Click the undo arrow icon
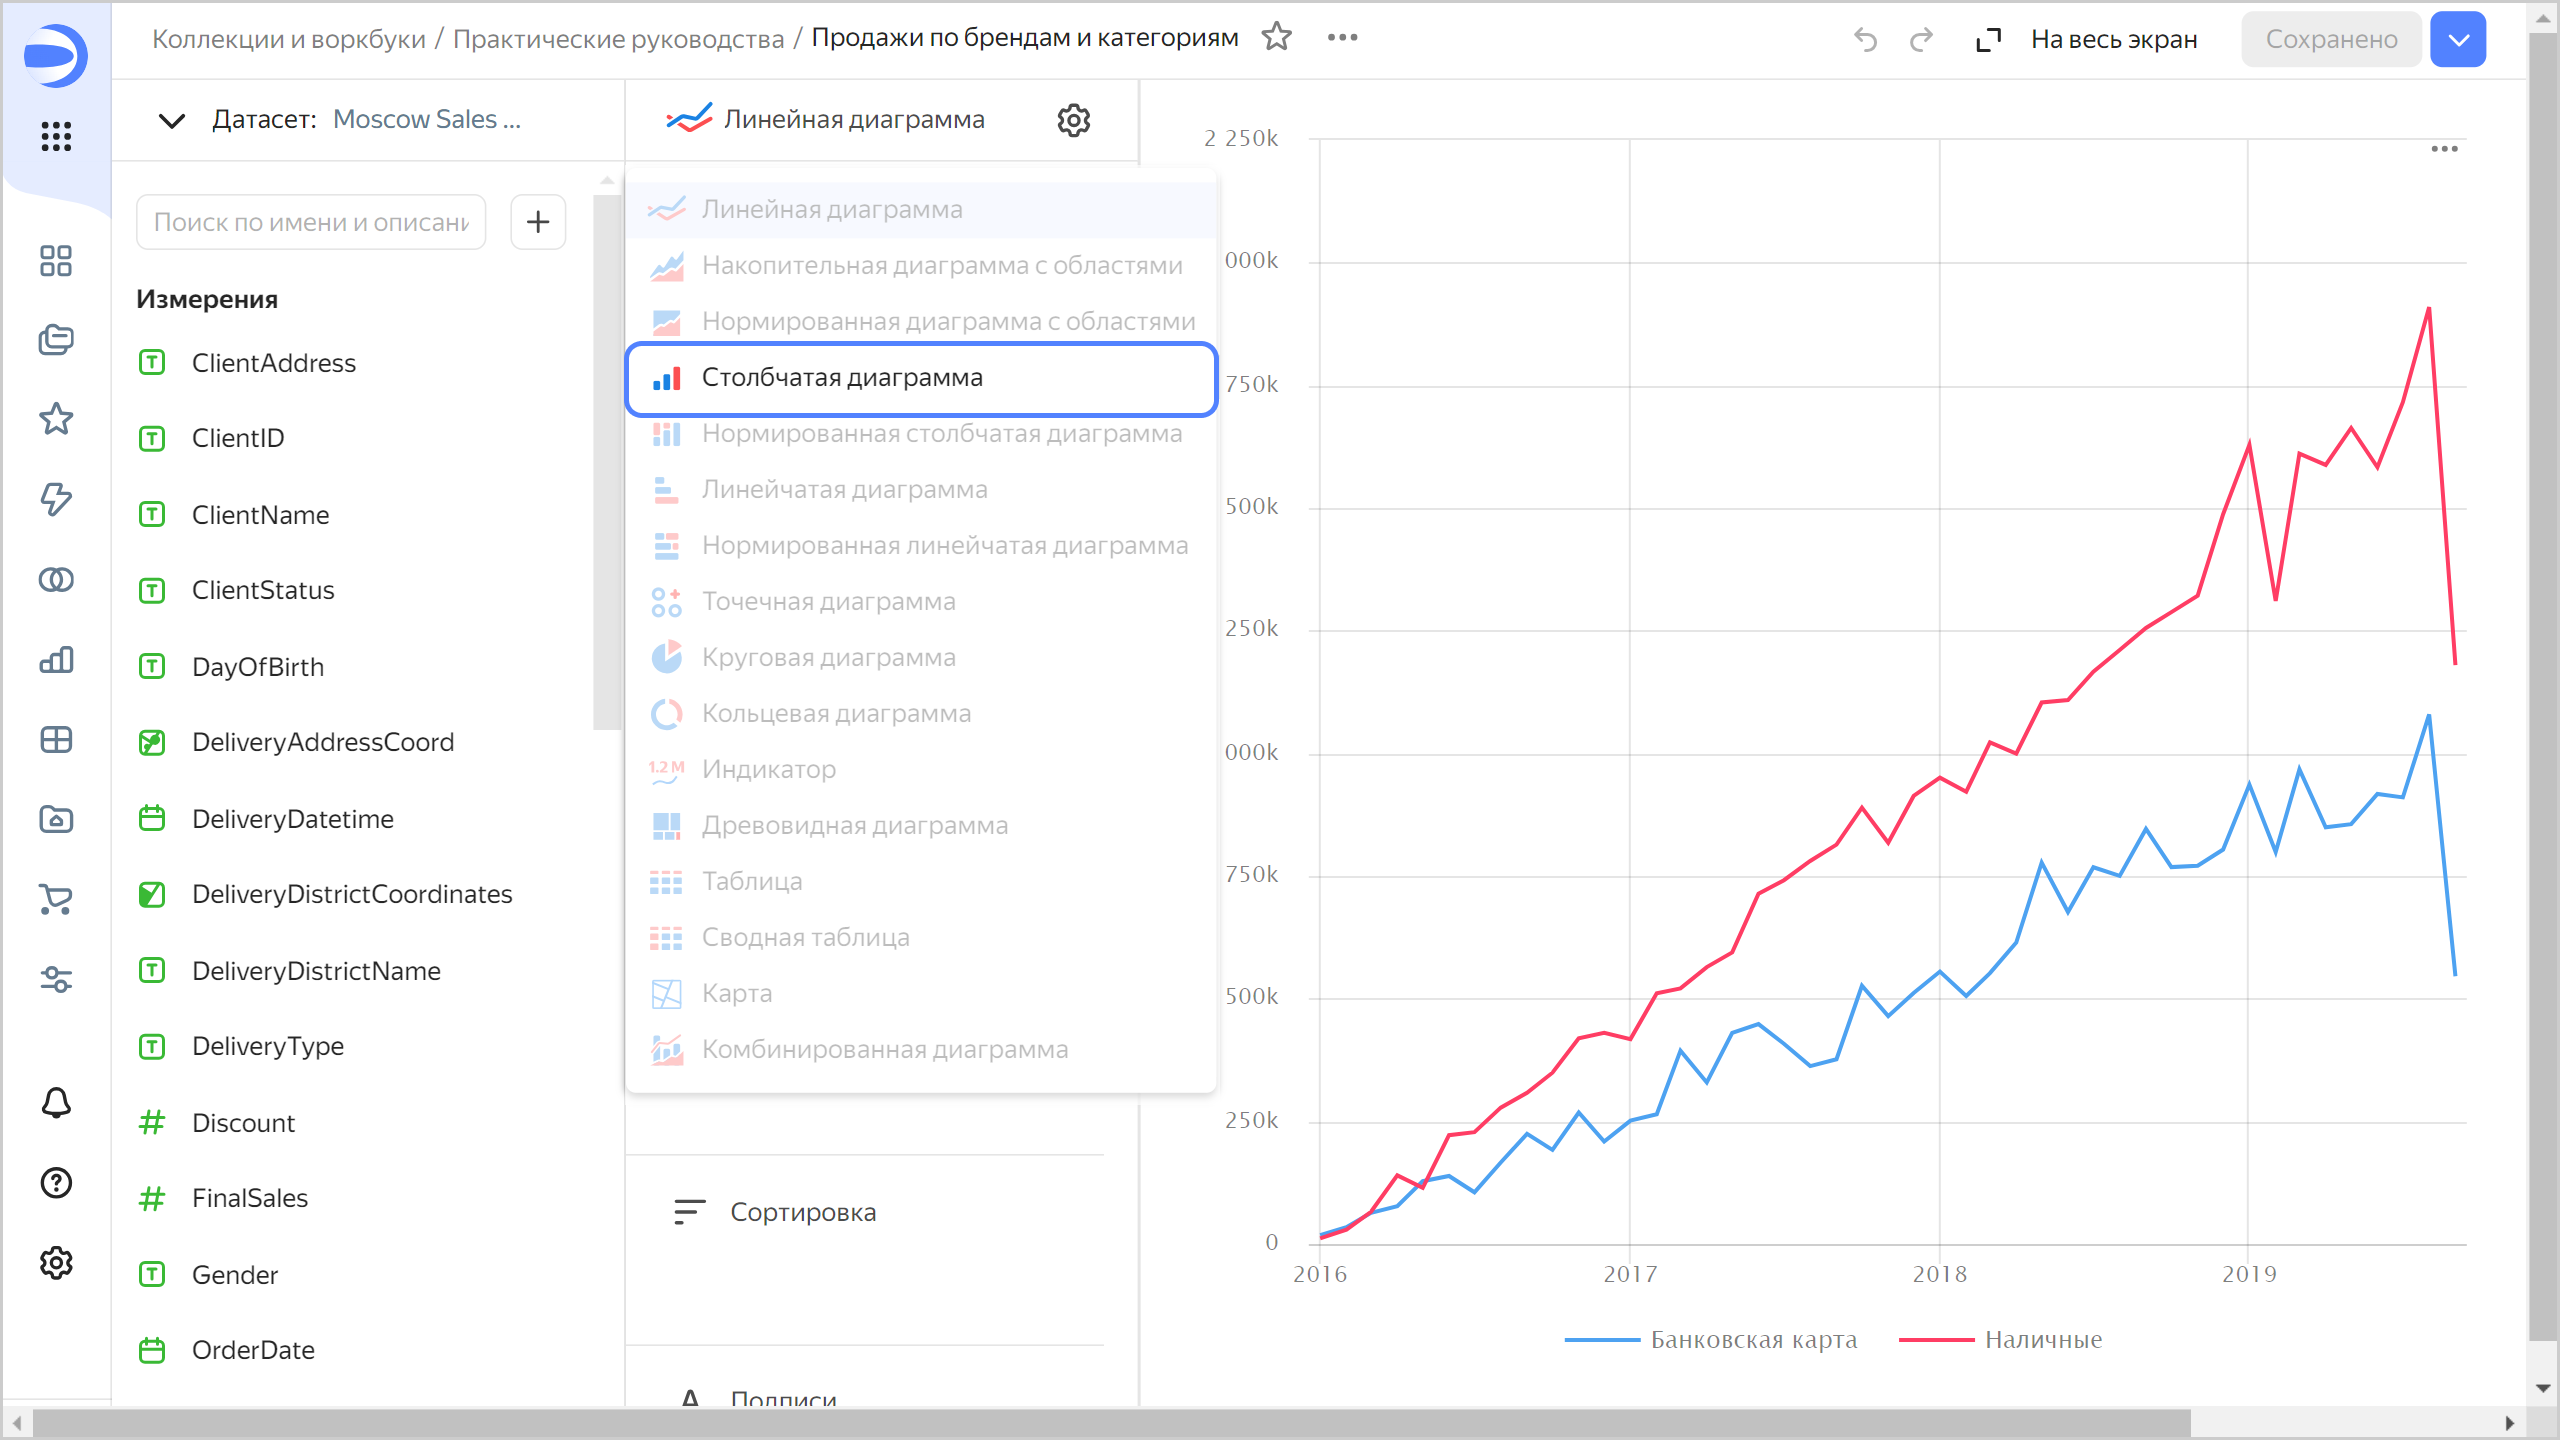Viewport: 2560px width, 1440px height. pyautogui.click(x=1865, y=40)
